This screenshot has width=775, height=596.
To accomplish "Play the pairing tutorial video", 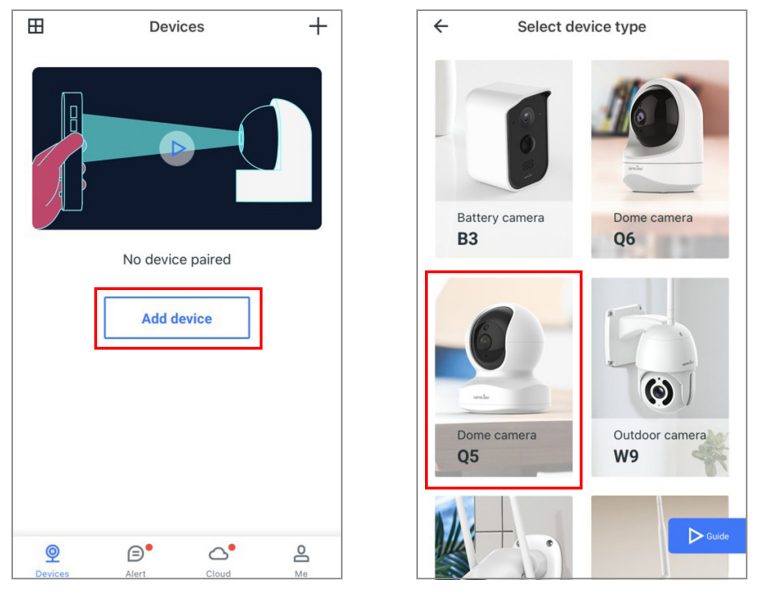I will pyautogui.click(x=177, y=148).
